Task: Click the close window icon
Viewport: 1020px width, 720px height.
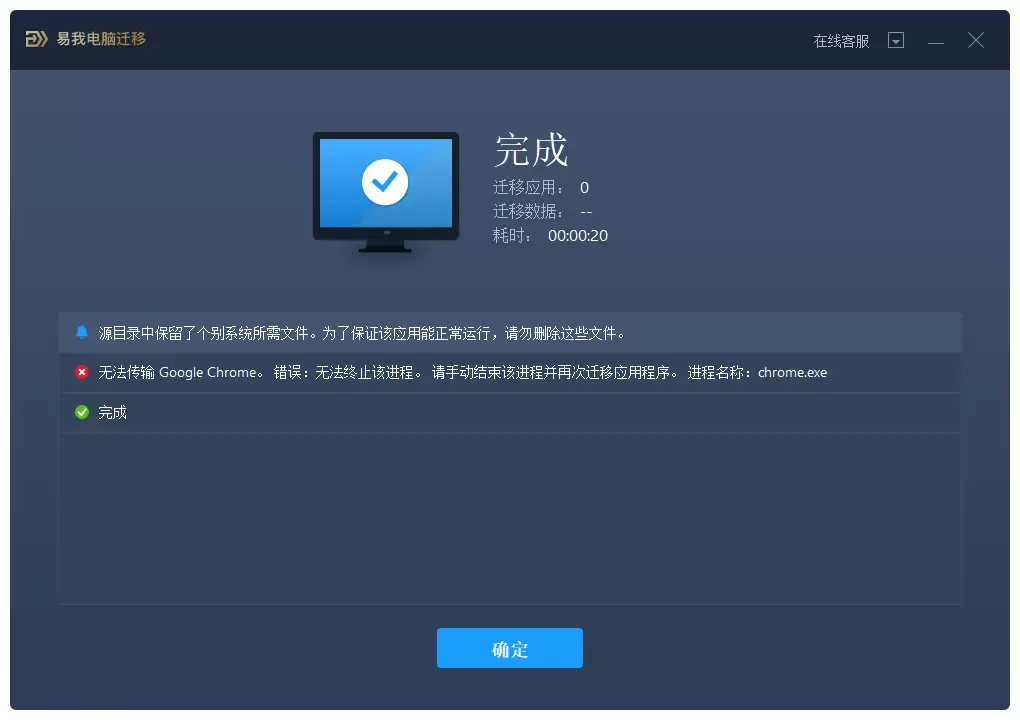Action: (975, 40)
